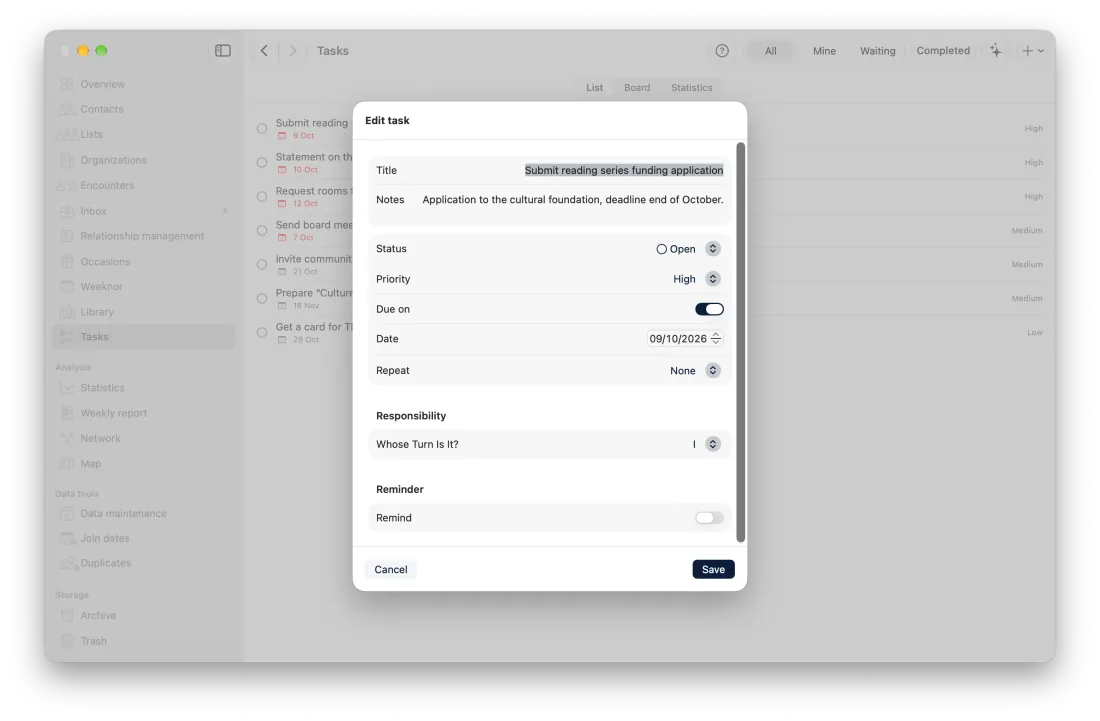Open Occasions in the sidebar
The image size is (1100, 721).
[x=105, y=262]
